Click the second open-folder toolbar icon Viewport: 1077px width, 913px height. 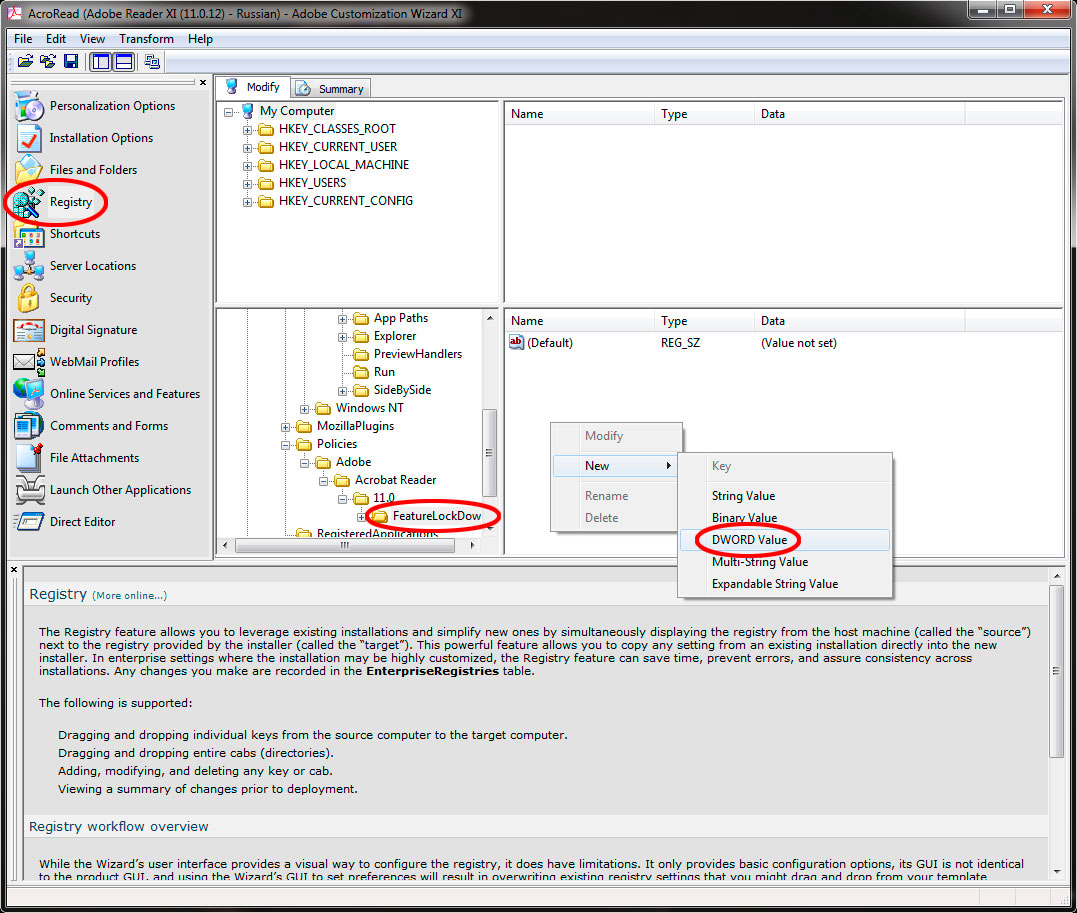point(47,62)
